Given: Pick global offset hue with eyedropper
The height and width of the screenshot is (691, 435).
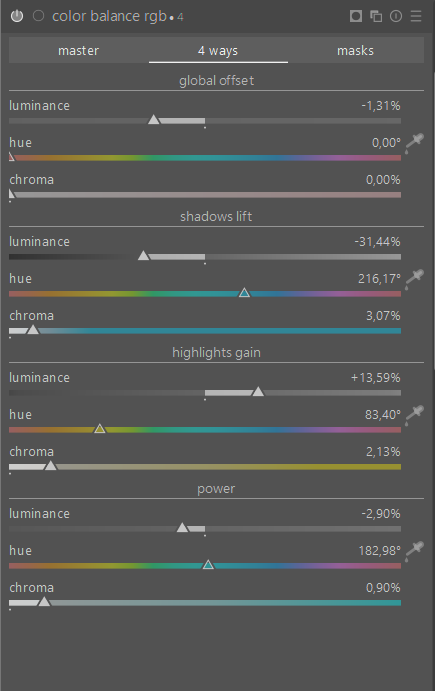Looking at the screenshot, I should pos(414,143).
